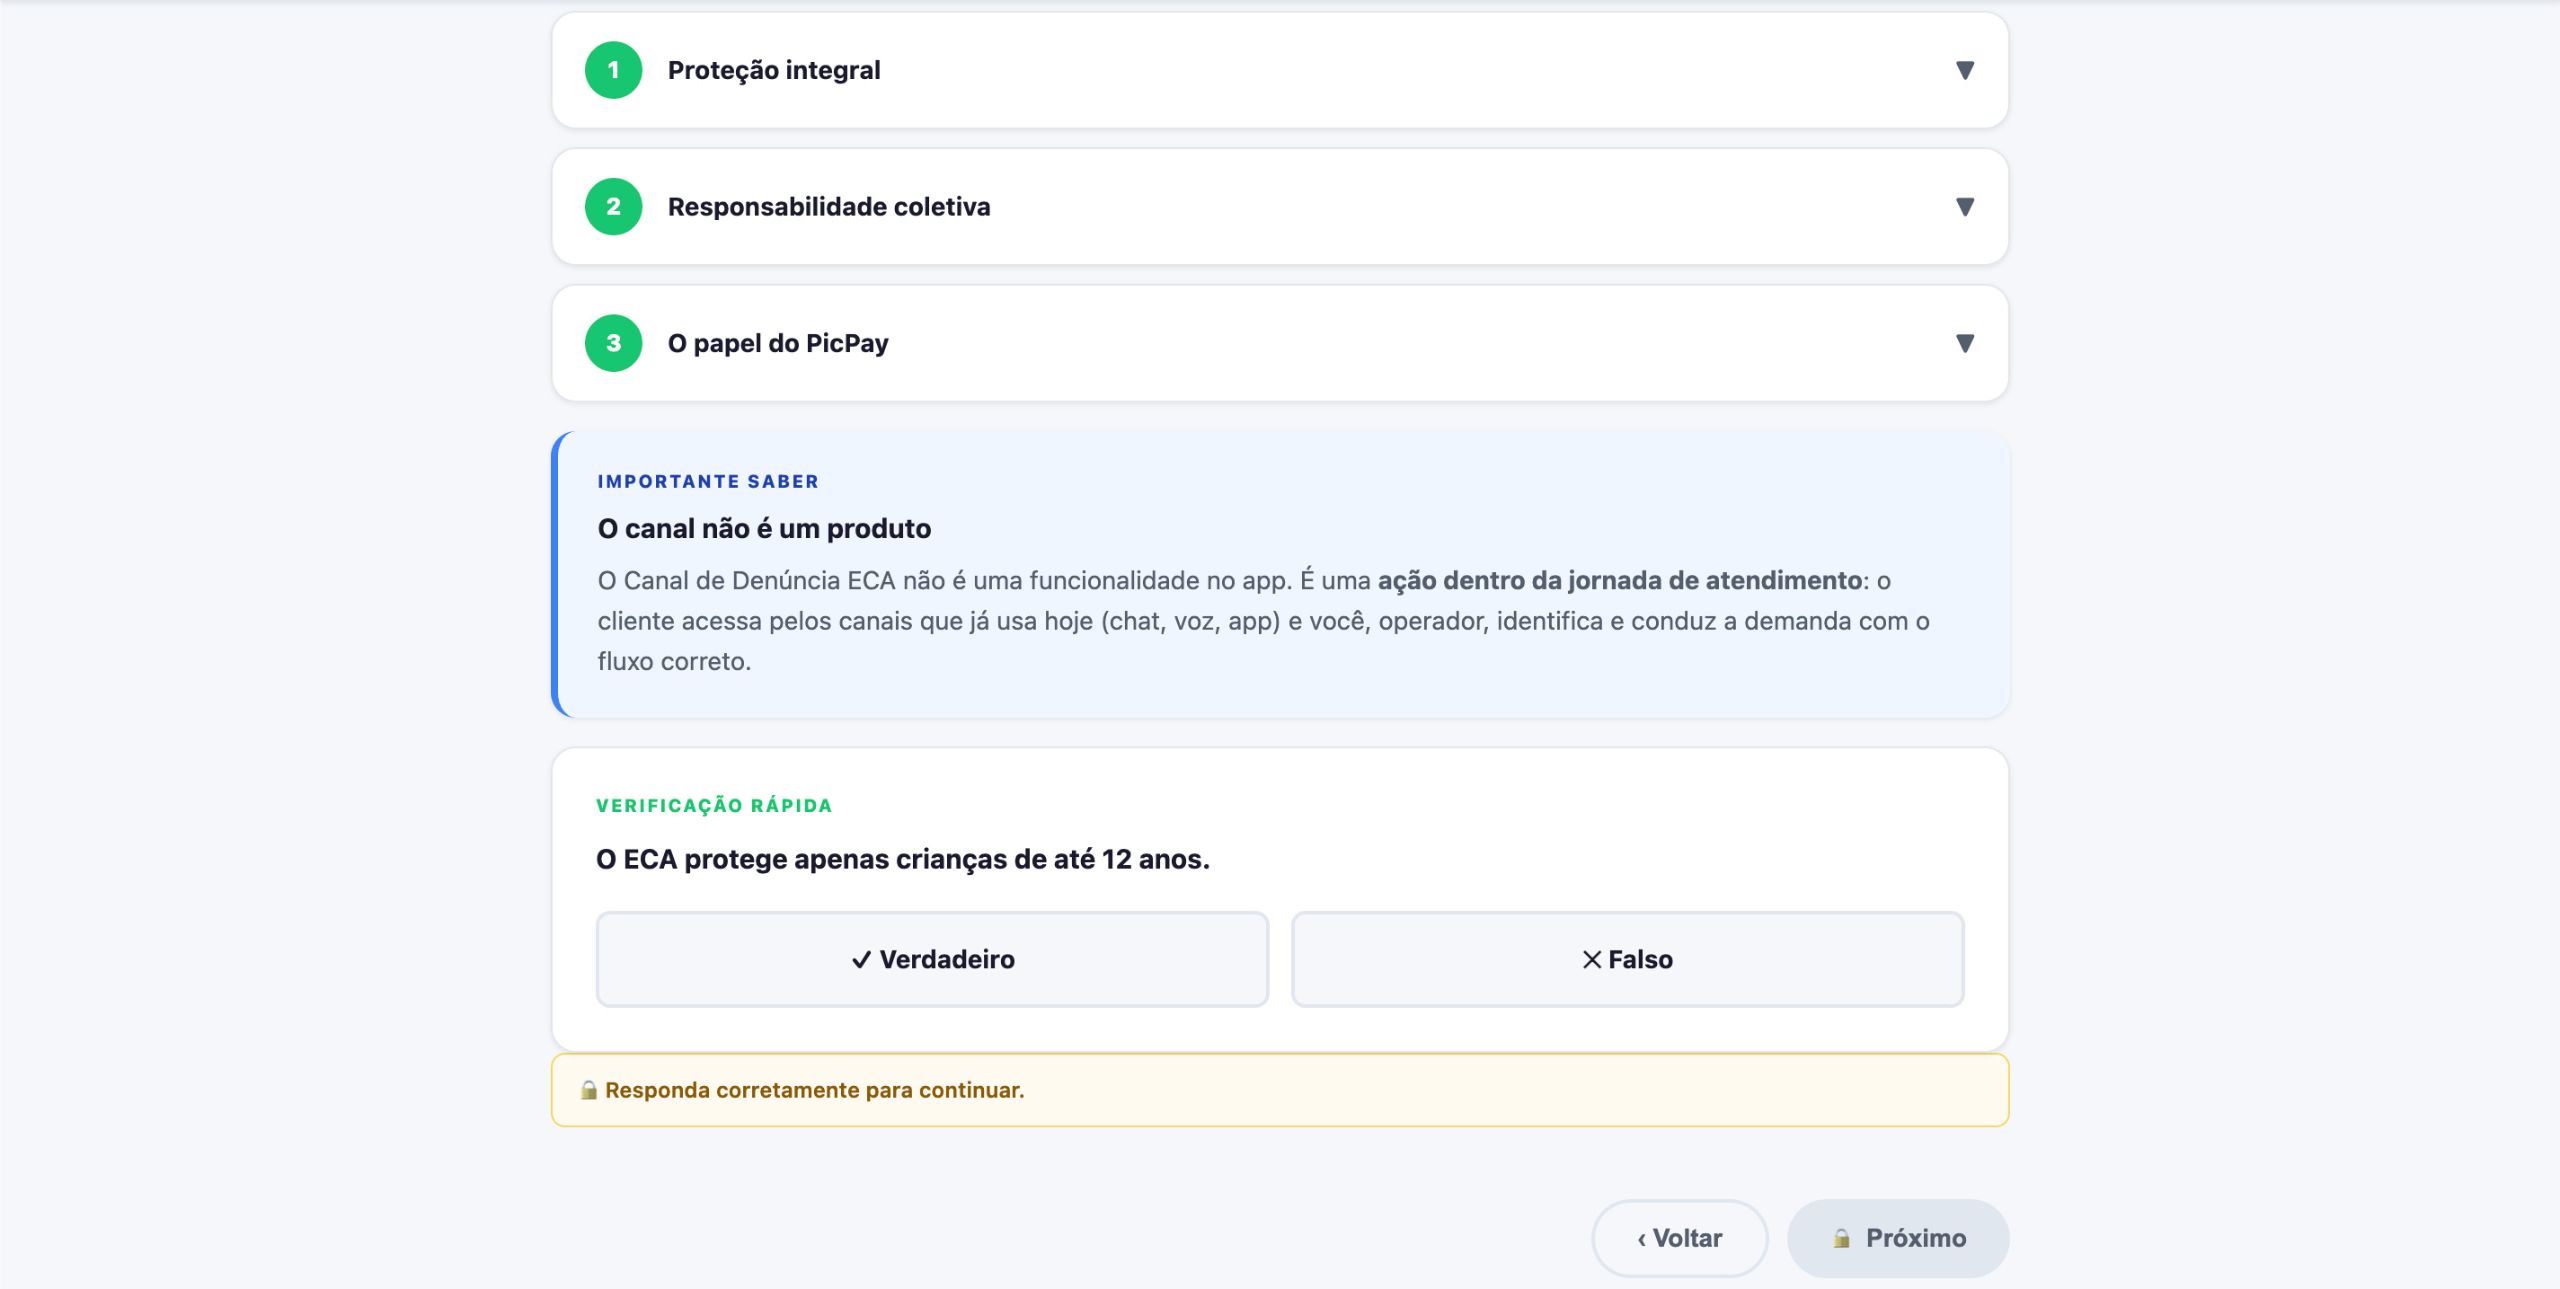Go back with the Voltar button
The height and width of the screenshot is (1289, 2560).
(x=1680, y=1238)
